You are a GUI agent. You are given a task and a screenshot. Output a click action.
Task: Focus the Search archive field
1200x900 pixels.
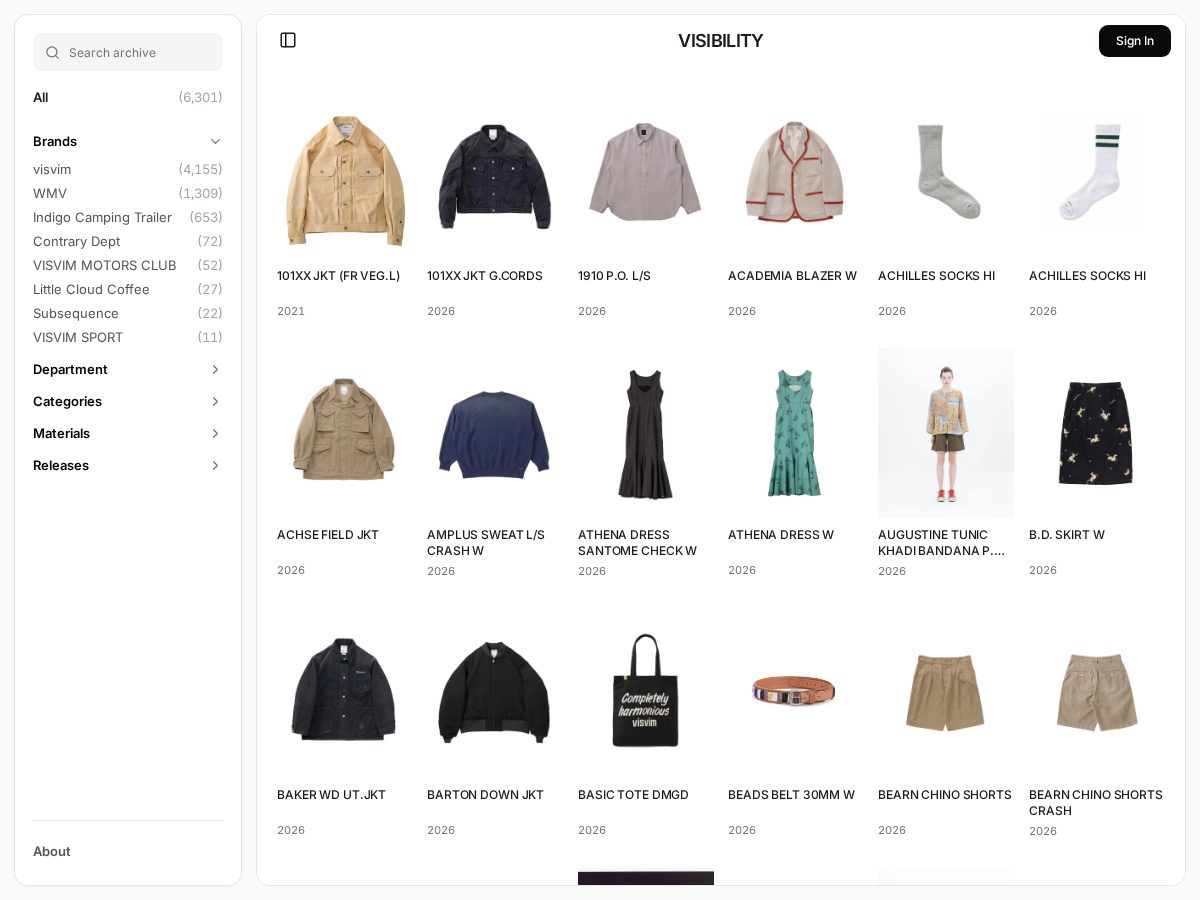(128, 52)
